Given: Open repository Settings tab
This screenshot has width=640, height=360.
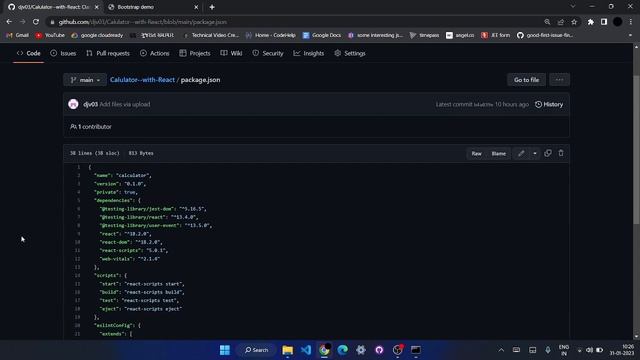Looking at the screenshot, I should click(350, 53).
